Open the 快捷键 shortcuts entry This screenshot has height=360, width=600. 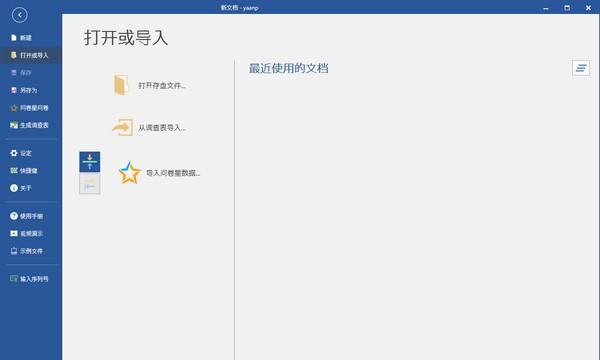[x=24, y=171]
